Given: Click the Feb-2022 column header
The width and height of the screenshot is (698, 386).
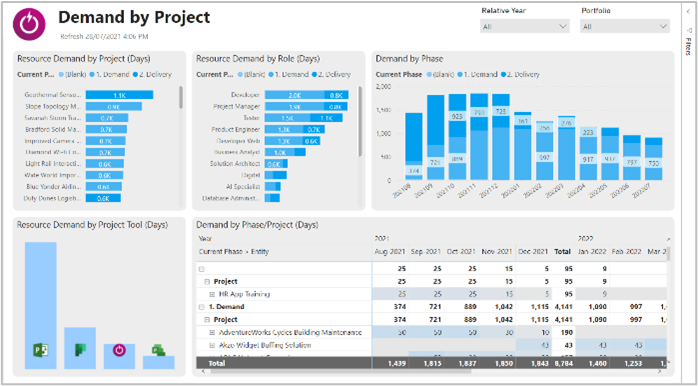Looking at the screenshot, I should point(626,252).
